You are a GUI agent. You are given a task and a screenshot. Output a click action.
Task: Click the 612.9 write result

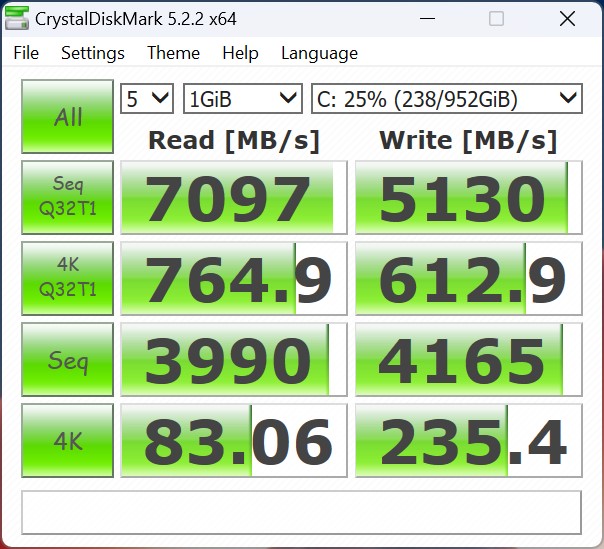468,278
